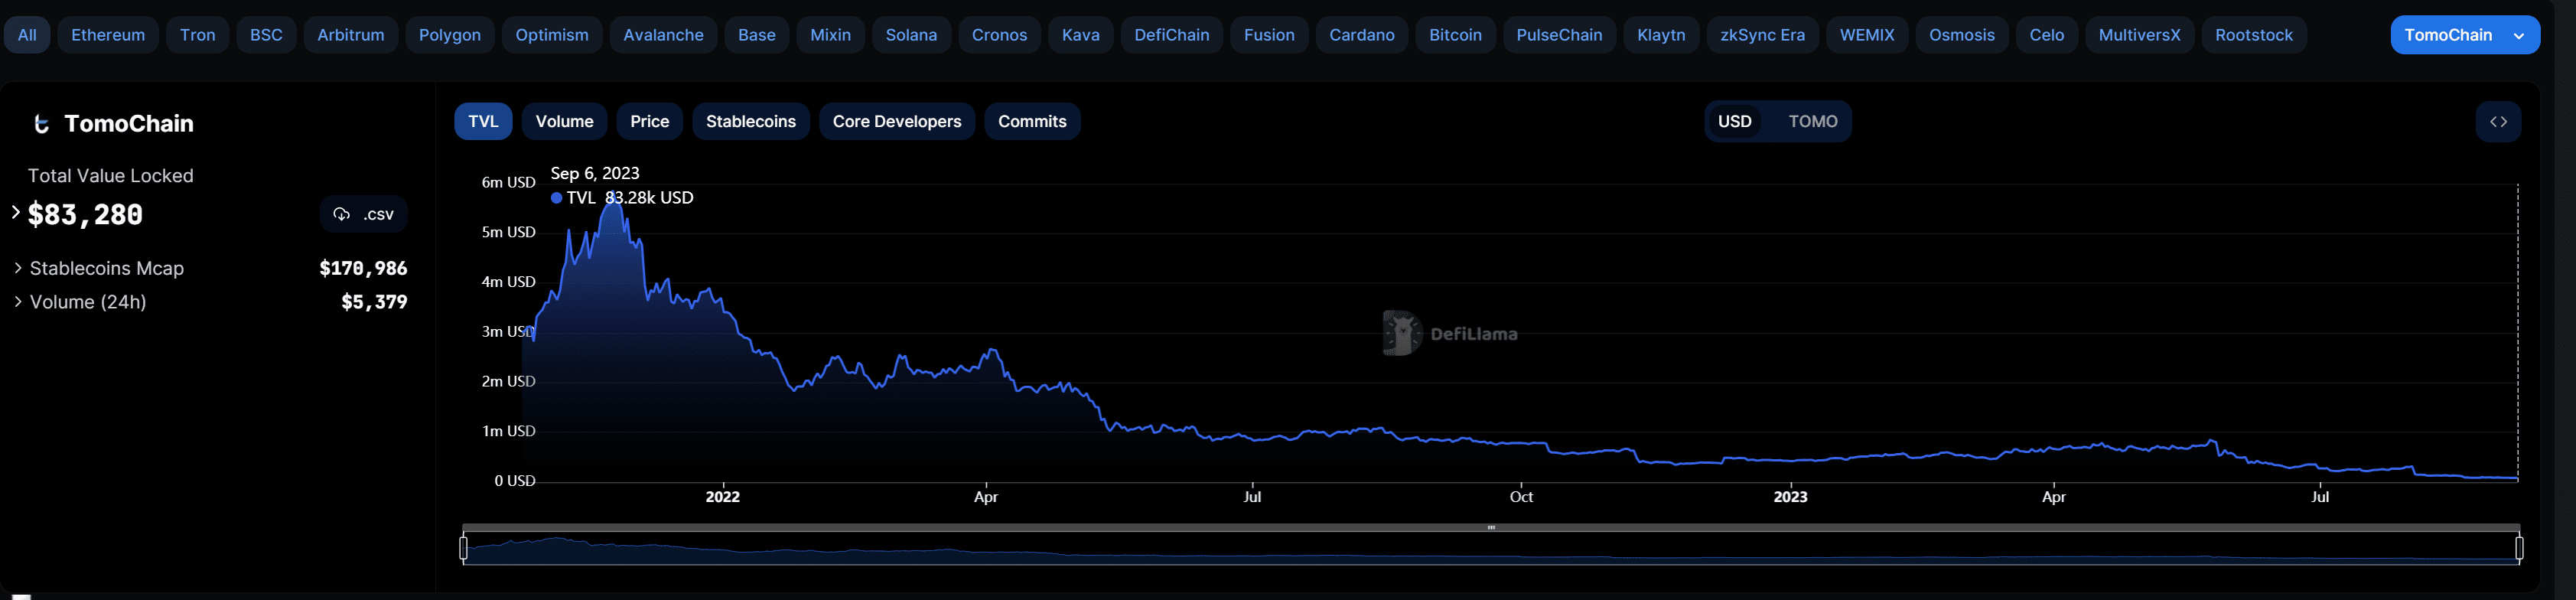Open the Rootstock chain page
Screen dimensions: 2576x600
(2253, 35)
